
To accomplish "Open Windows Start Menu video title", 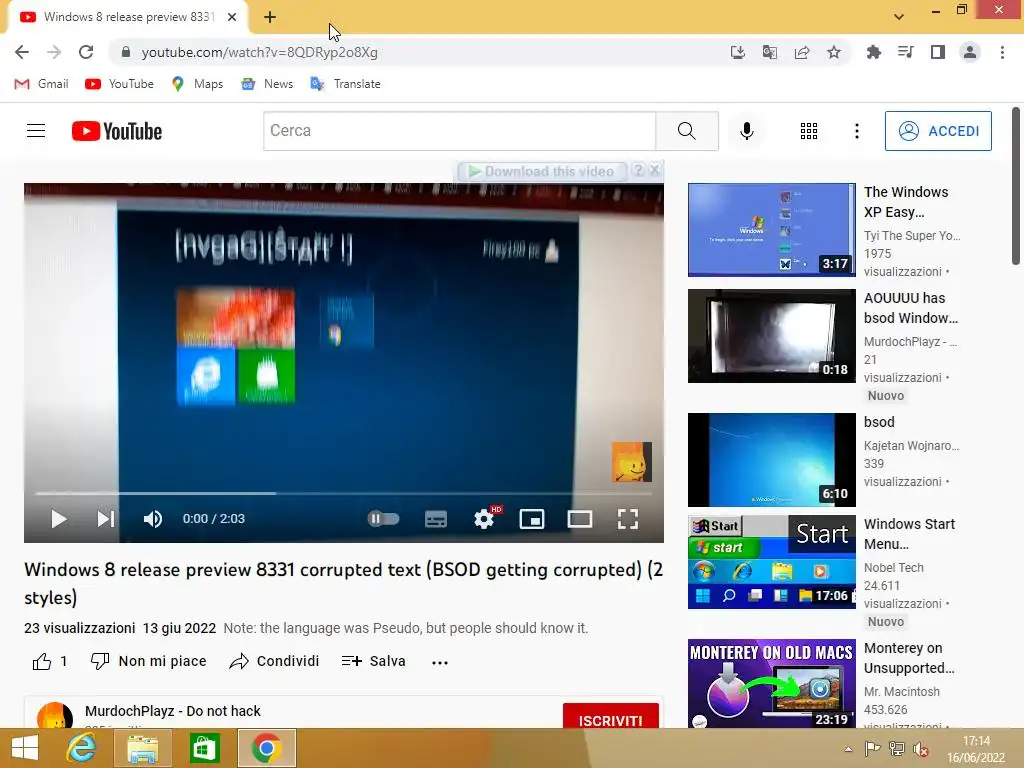I will click(x=909, y=534).
